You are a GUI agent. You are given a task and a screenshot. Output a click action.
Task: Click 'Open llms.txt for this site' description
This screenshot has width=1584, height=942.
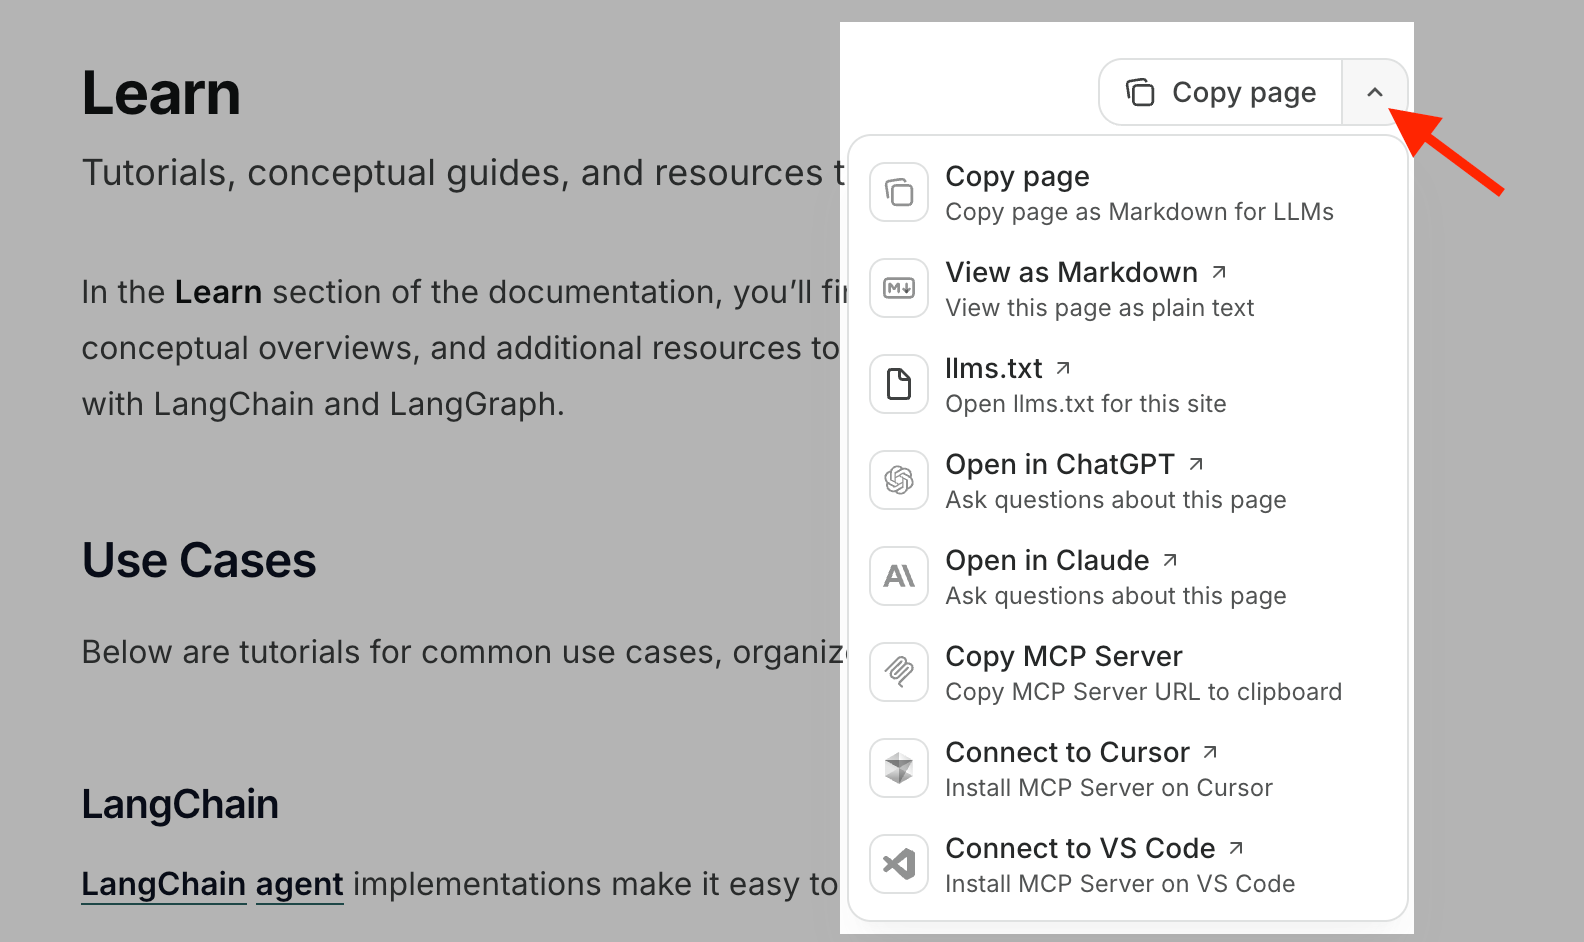1086,404
